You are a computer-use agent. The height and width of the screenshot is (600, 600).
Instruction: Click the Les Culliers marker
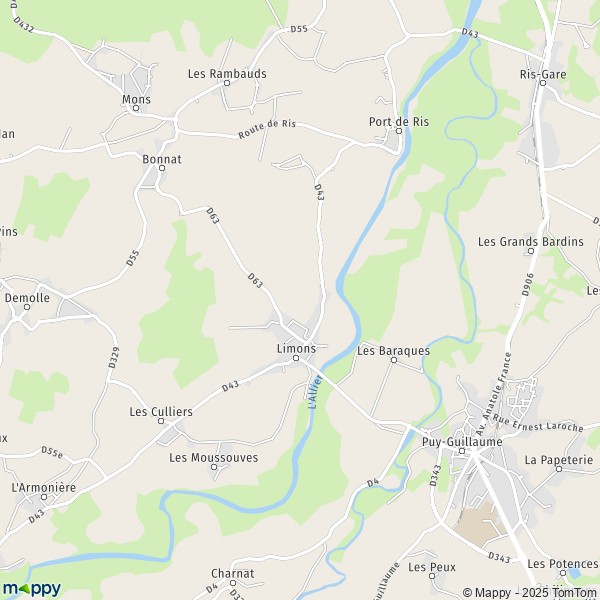pyautogui.click(x=161, y=421)
